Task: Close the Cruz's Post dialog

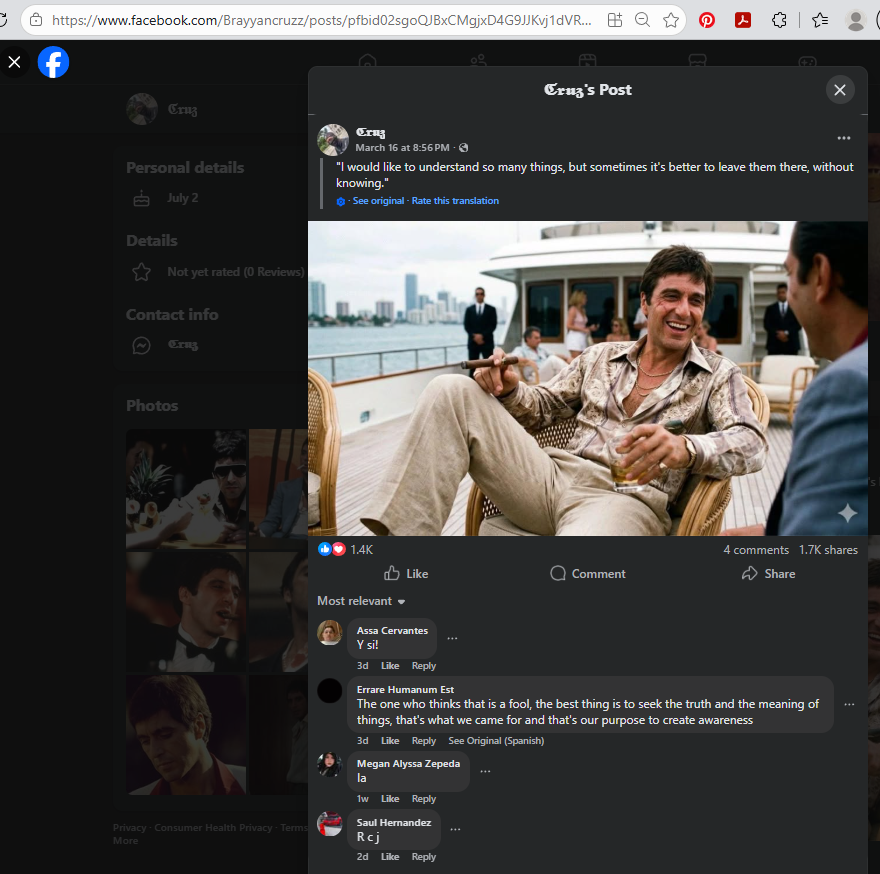Action: click(x=839, y=90)
